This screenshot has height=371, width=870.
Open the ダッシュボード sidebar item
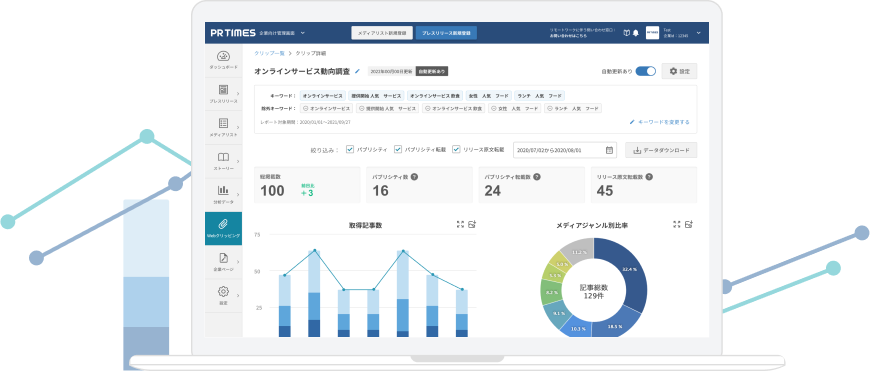(x=223, y=60)
